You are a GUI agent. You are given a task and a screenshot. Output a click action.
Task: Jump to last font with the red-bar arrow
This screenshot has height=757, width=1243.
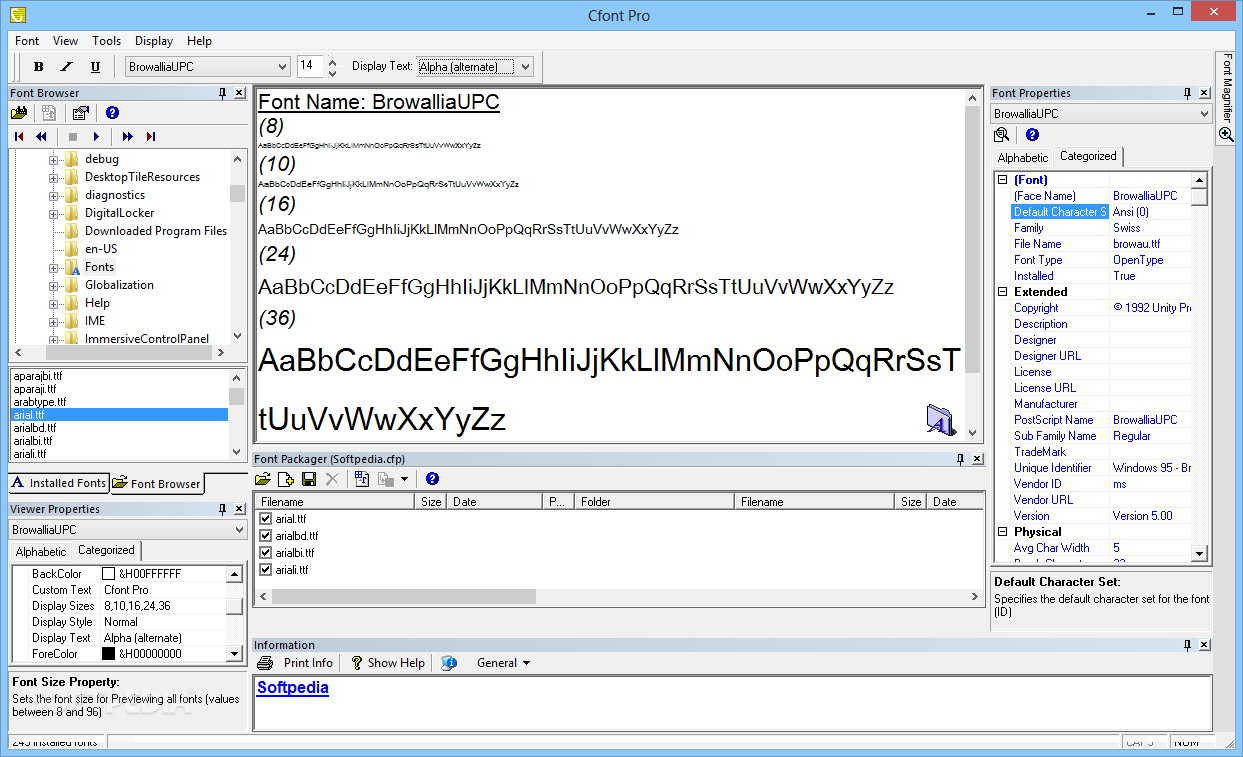pos(151,136)
